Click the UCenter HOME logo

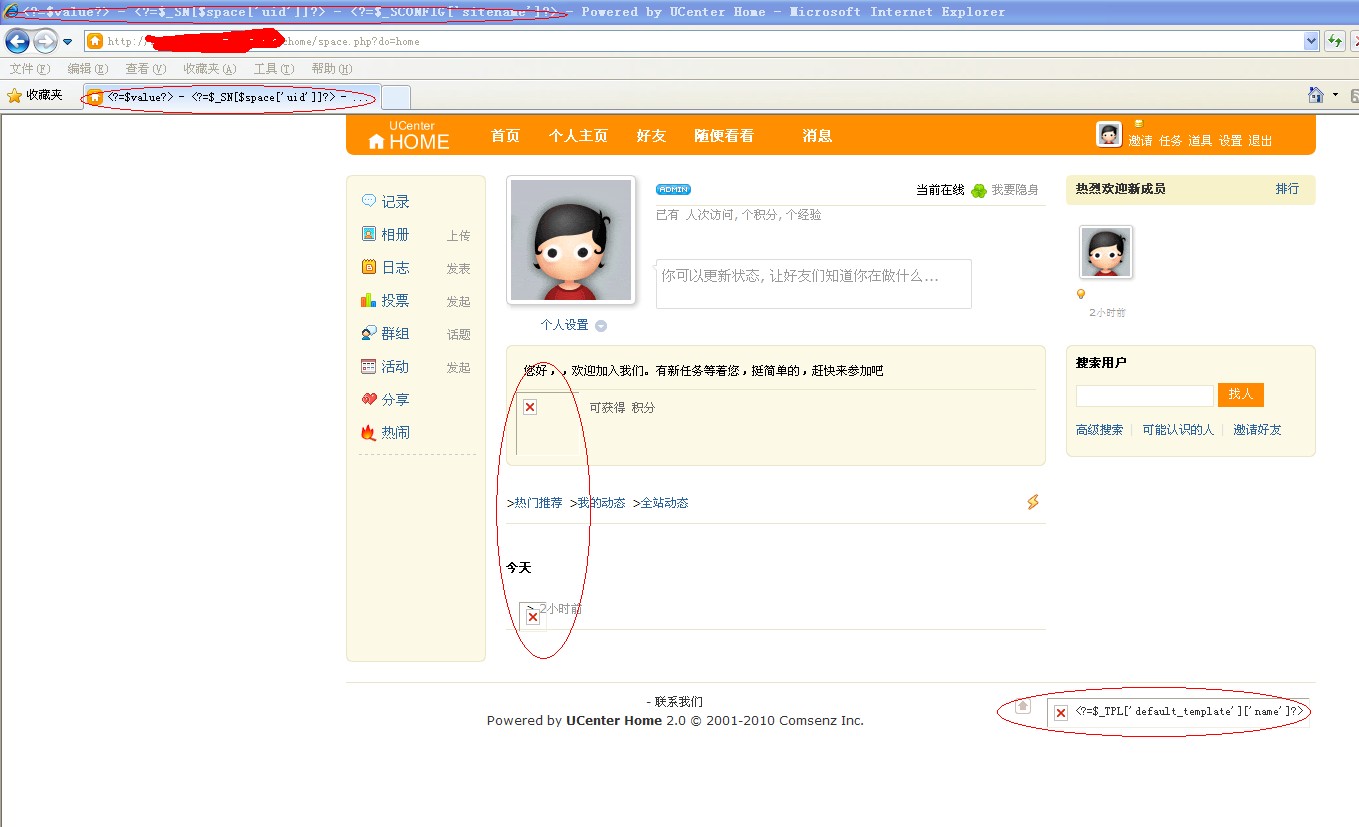[x=408, y=136]
